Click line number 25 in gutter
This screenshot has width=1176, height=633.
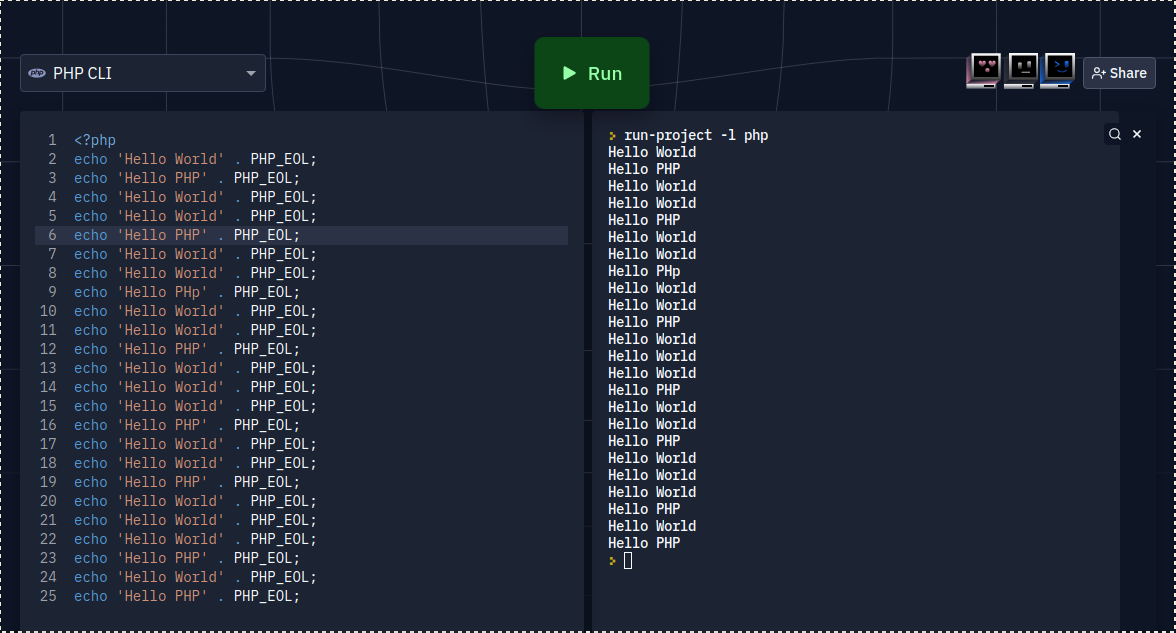tap(48, 596)
